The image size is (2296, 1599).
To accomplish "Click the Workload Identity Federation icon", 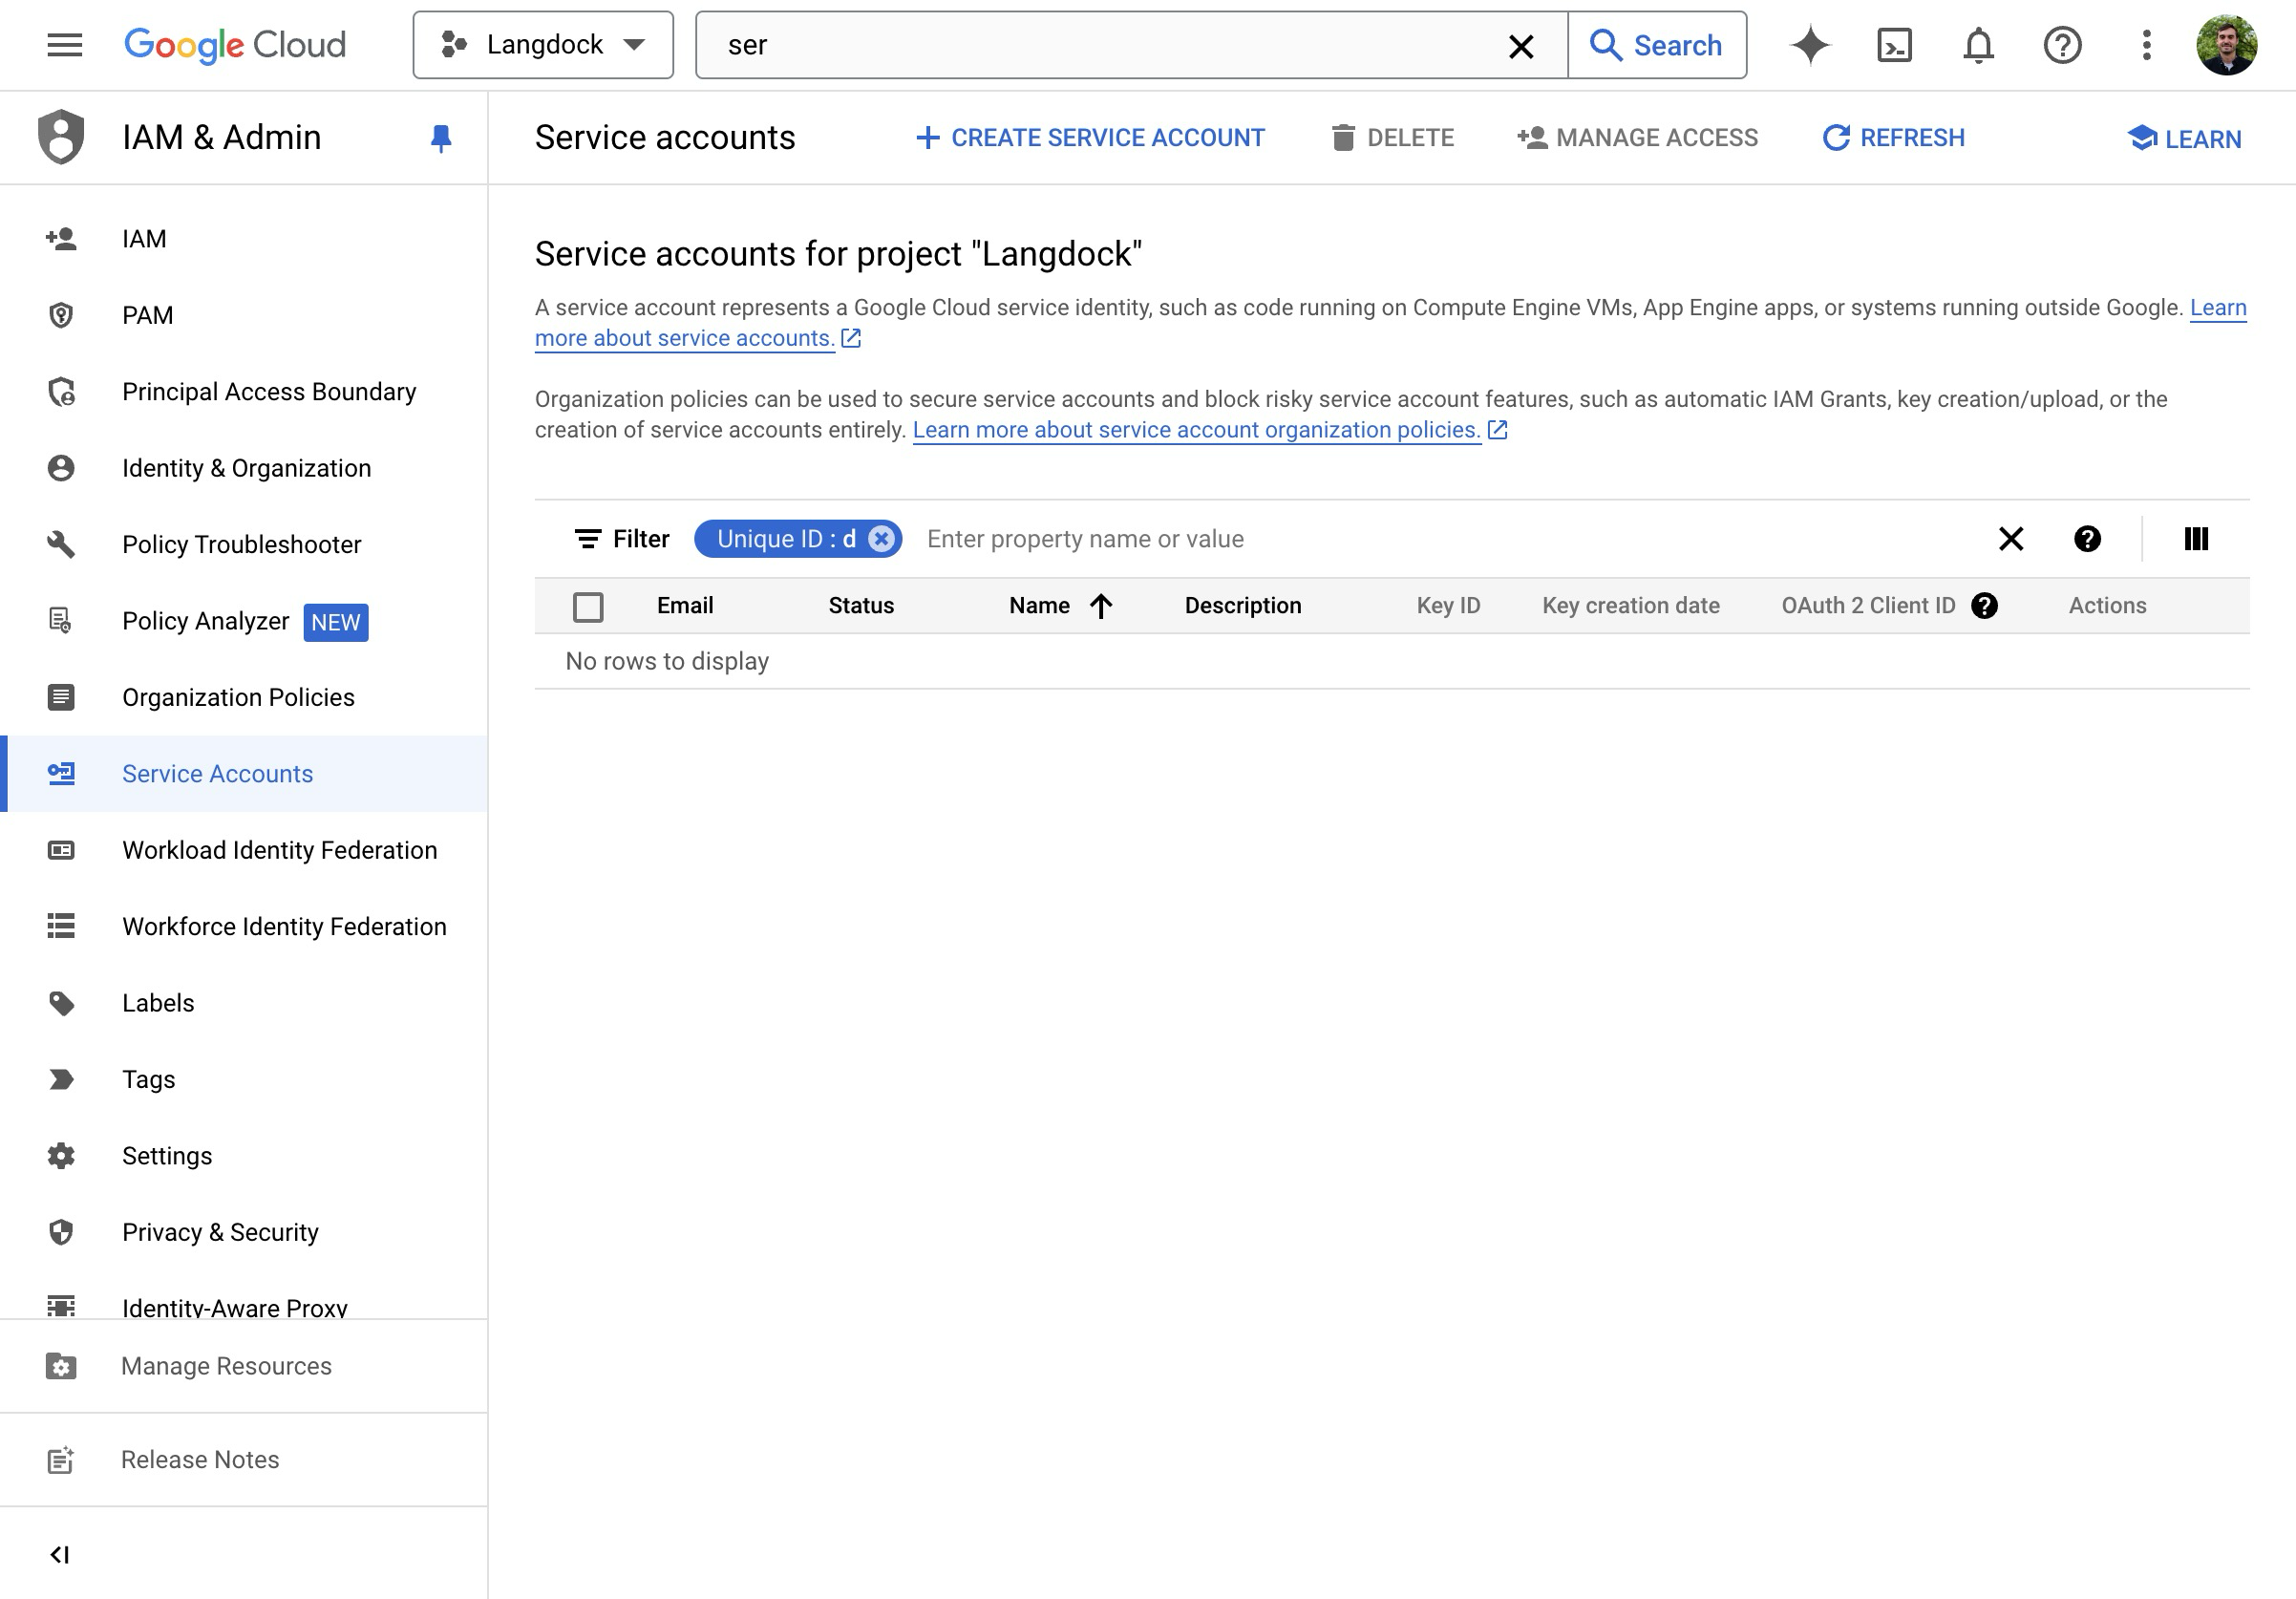I will tap(61, 850).
